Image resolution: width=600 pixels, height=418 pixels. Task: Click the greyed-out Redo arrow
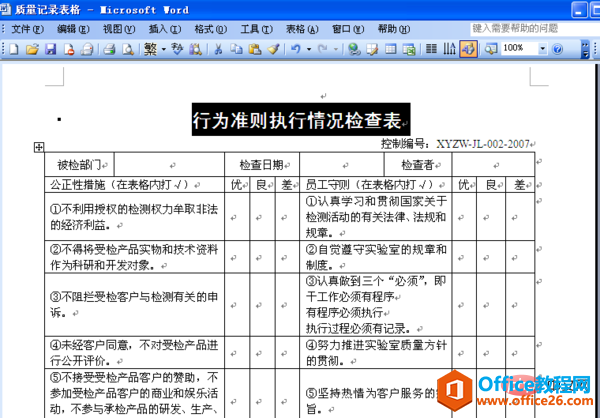coord(323,49)
